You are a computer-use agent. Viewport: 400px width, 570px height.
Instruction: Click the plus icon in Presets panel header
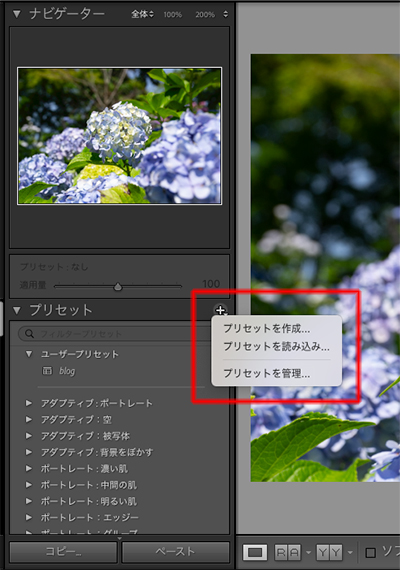coord(220,310)
